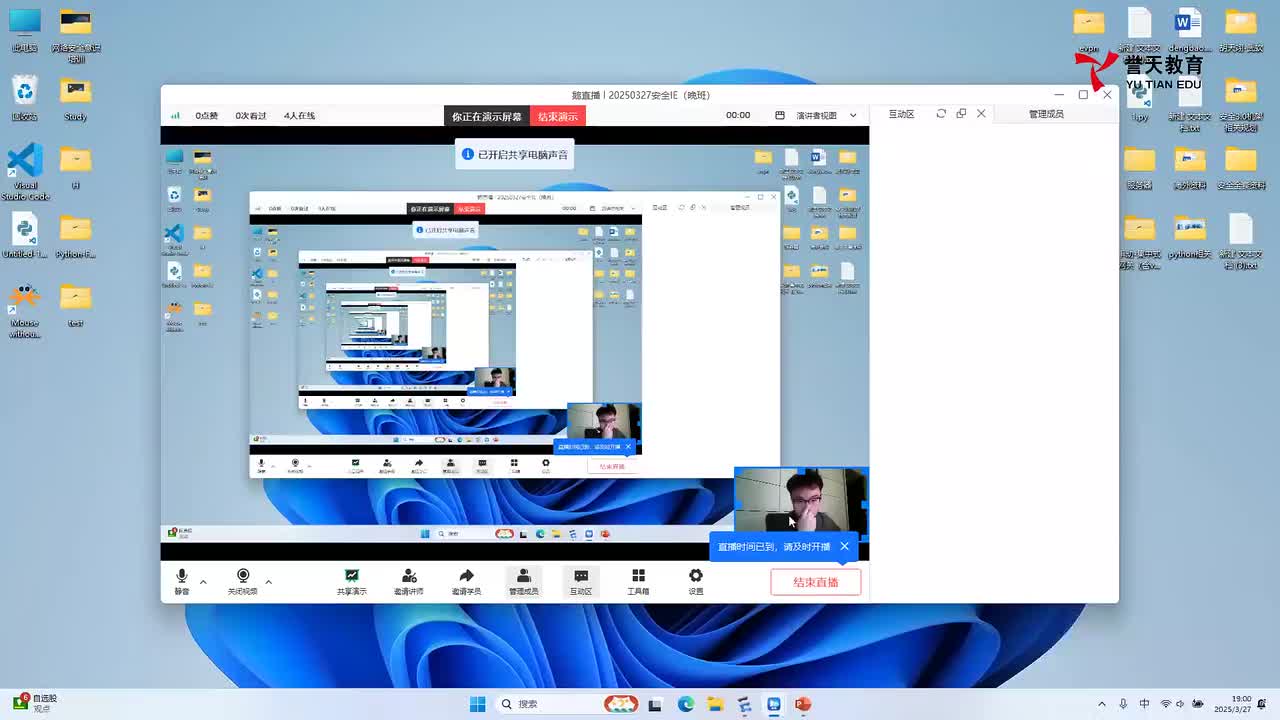The height and width of the screenshot is (720, 1280).
Task: Click the presenter webcam thumbnail
Action: [801, 500]
